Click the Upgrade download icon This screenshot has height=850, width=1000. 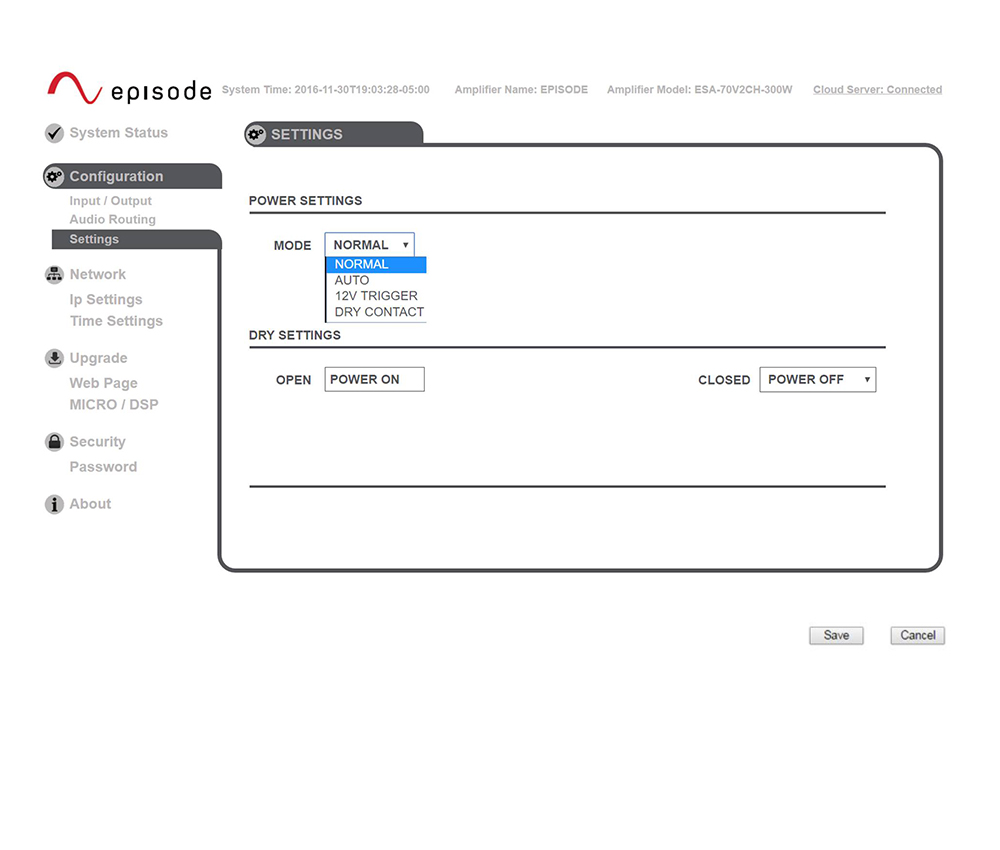tap(54, 358)
